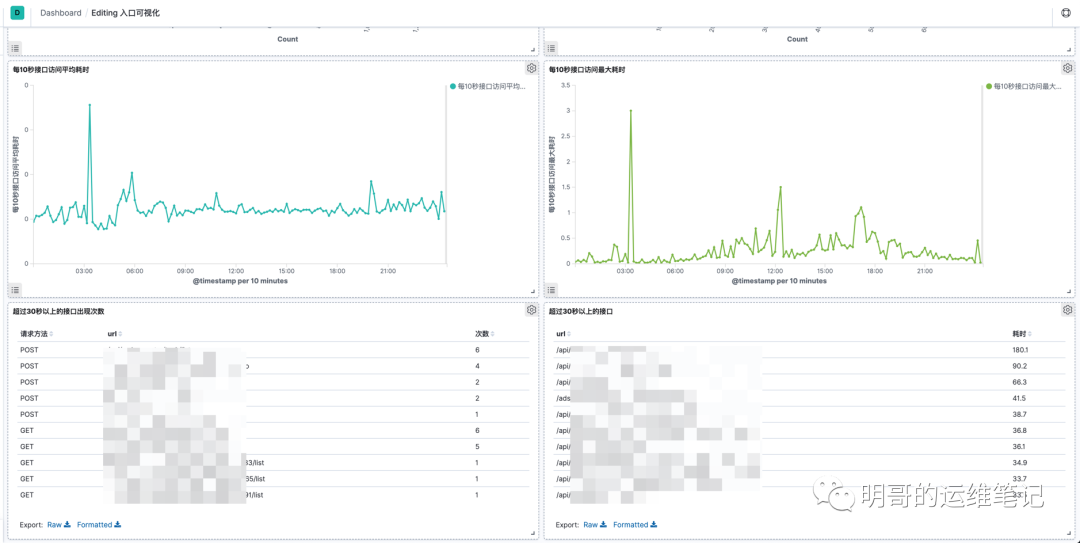Click the /ads url cell
The width and height of the screenshot is (1080, 543).
[782, 398]
